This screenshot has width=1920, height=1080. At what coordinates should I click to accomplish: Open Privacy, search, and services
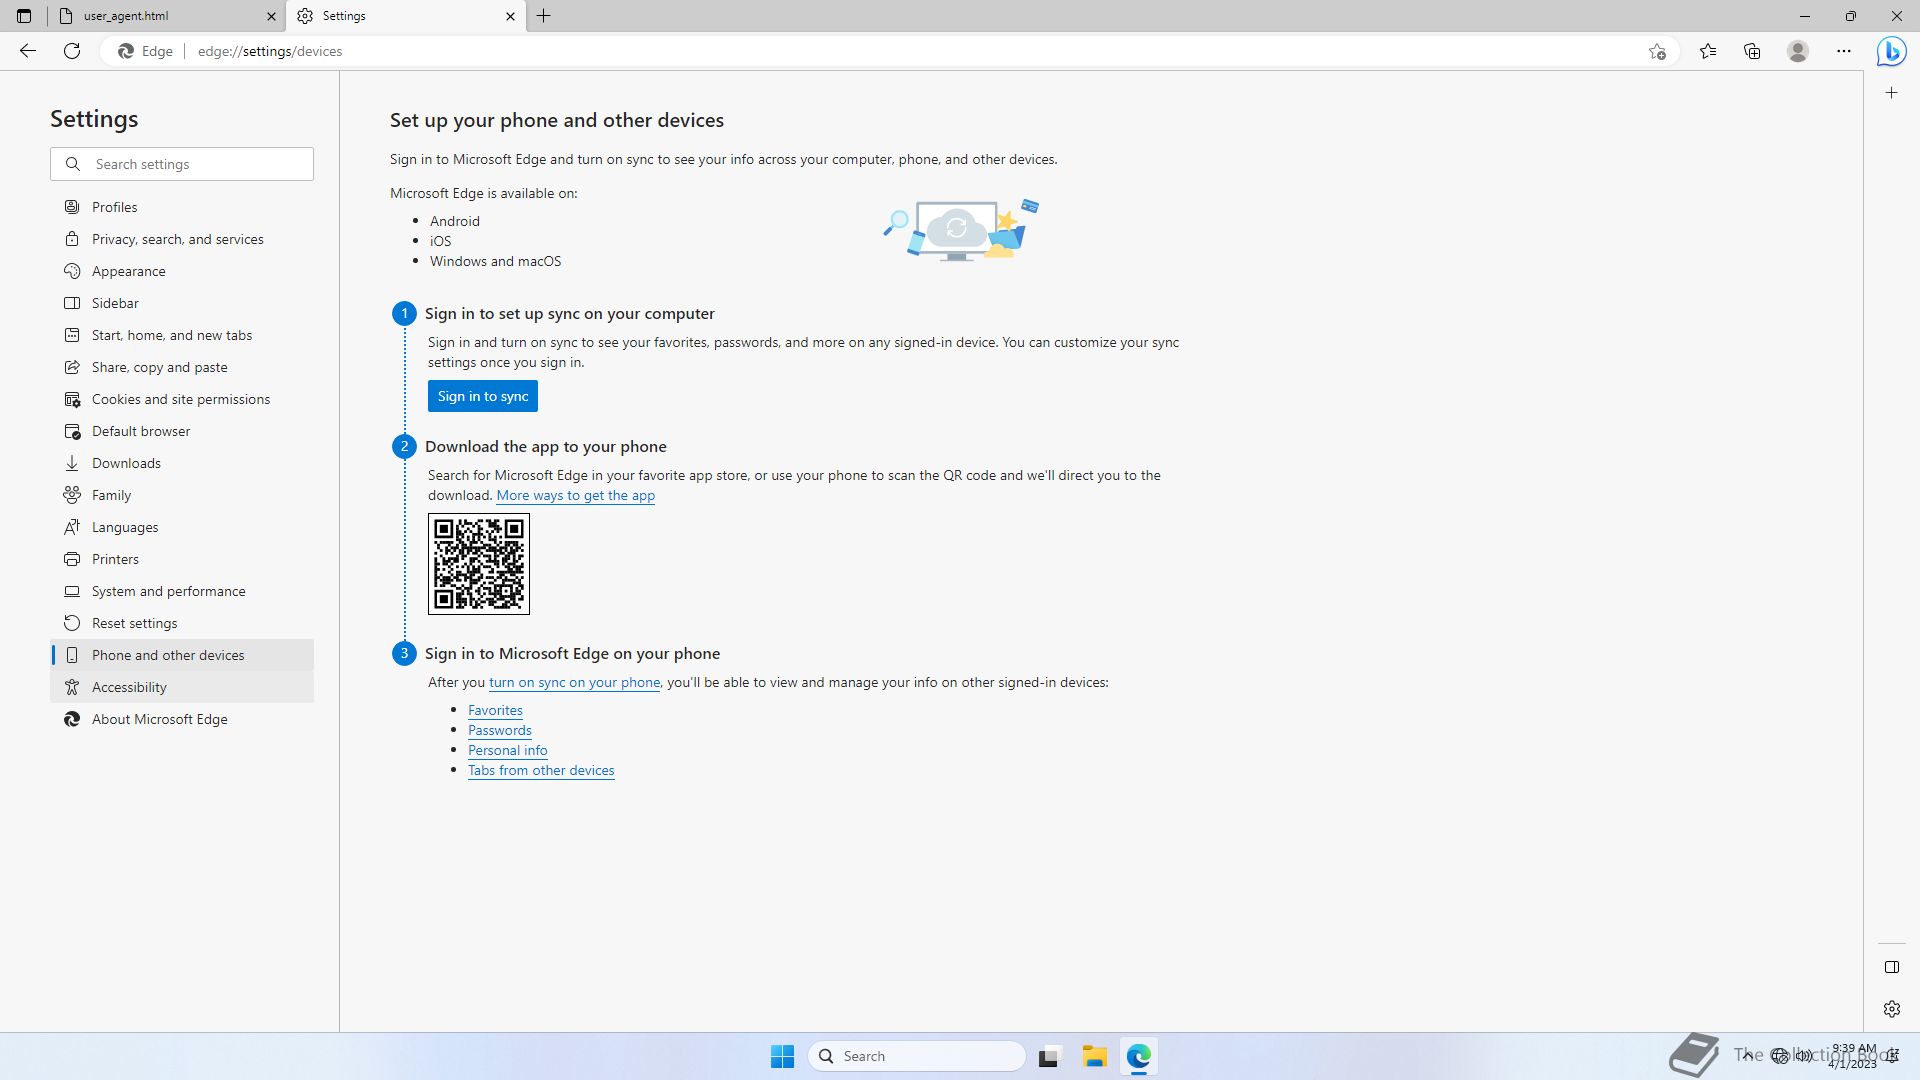click(182, 239)
